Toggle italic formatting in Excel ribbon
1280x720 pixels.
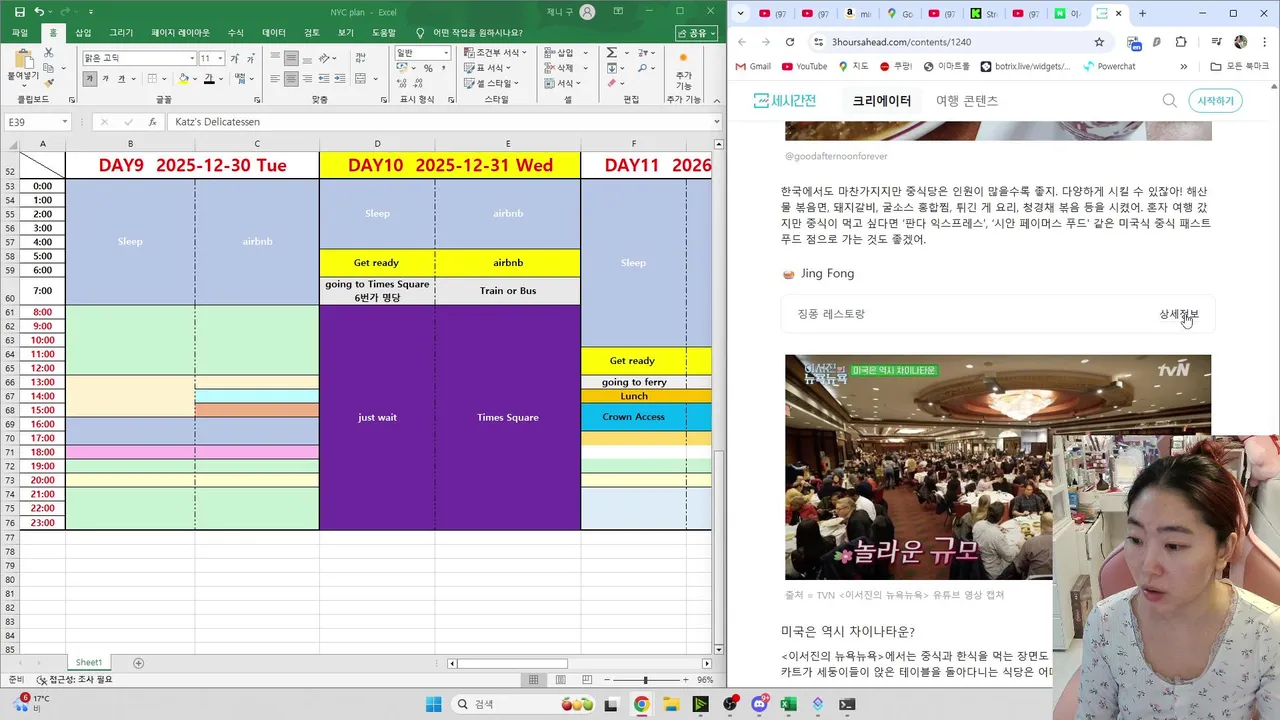[105, 79]
